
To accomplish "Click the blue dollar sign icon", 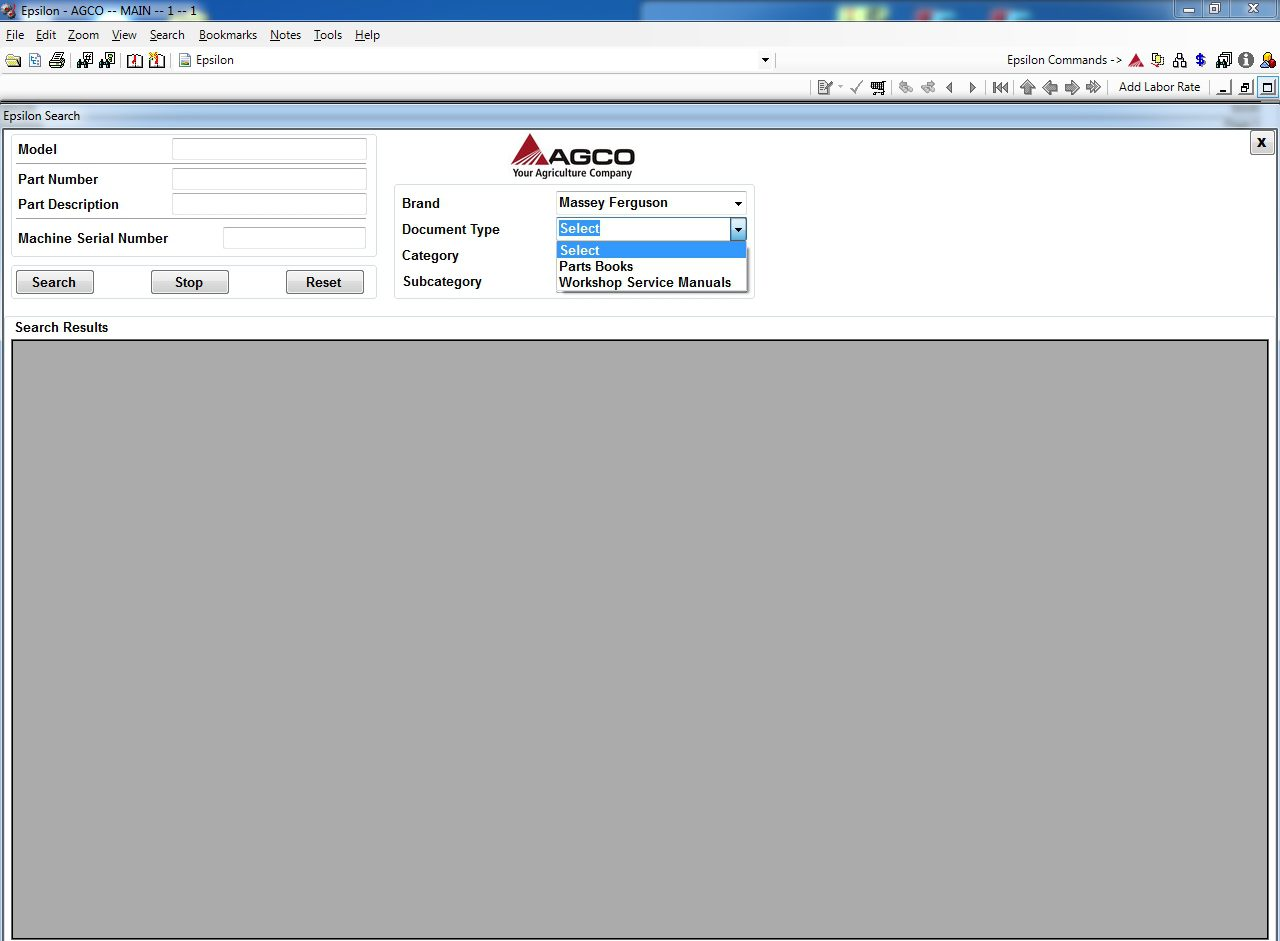I will coord(1201,60).
